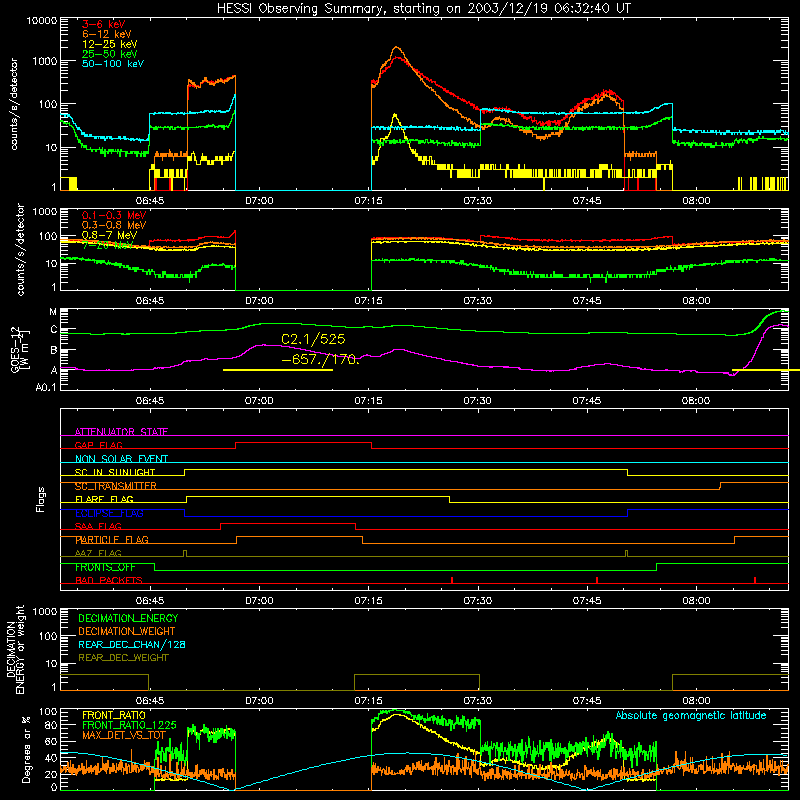The height and width of the screenshot is (800, 800).
Task: Click the vertical Flags axis label
Action: [x=40, y=499]
